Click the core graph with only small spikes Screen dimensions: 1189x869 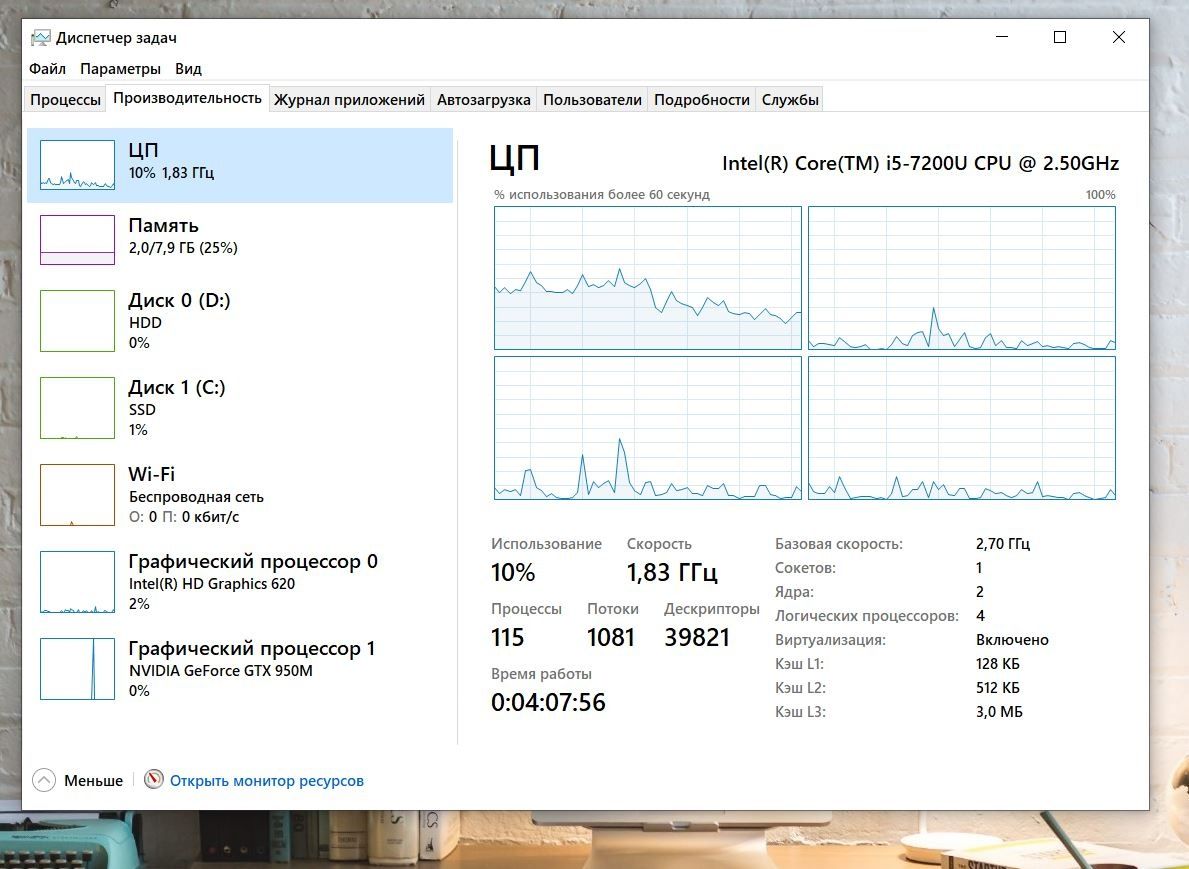962,428
